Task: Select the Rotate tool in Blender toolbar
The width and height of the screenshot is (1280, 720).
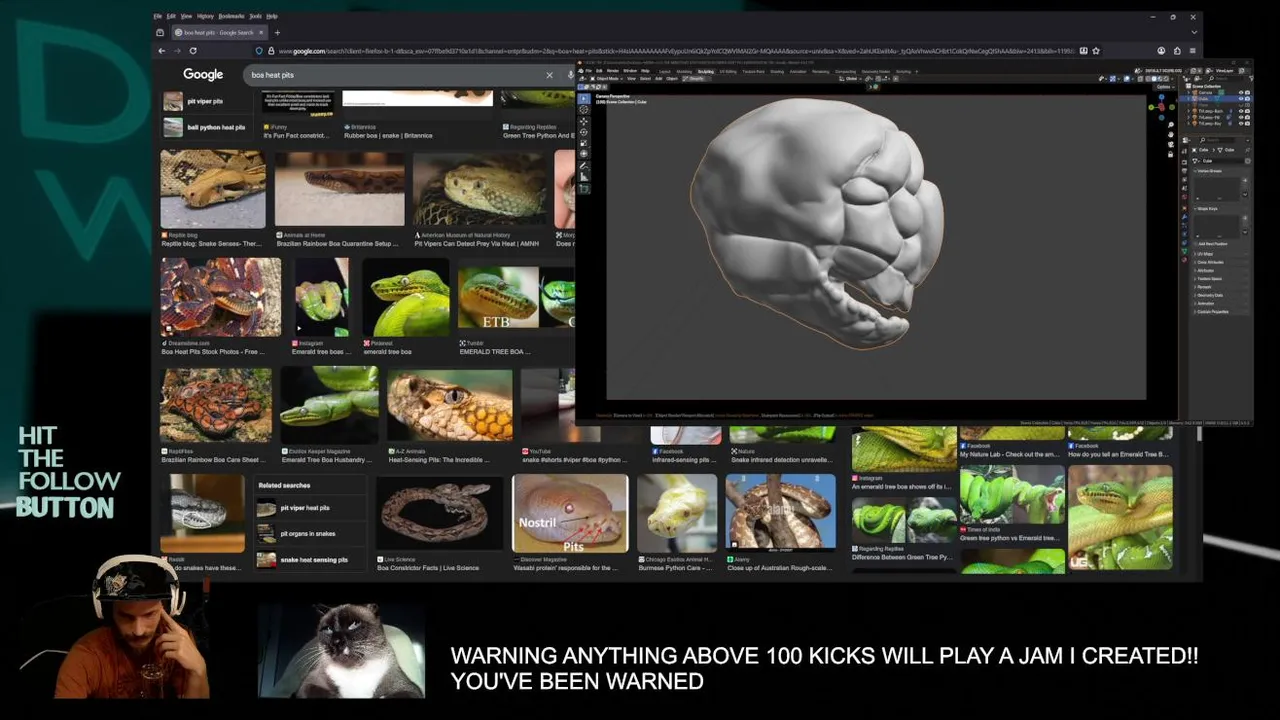Action: (x=584, y=132)
